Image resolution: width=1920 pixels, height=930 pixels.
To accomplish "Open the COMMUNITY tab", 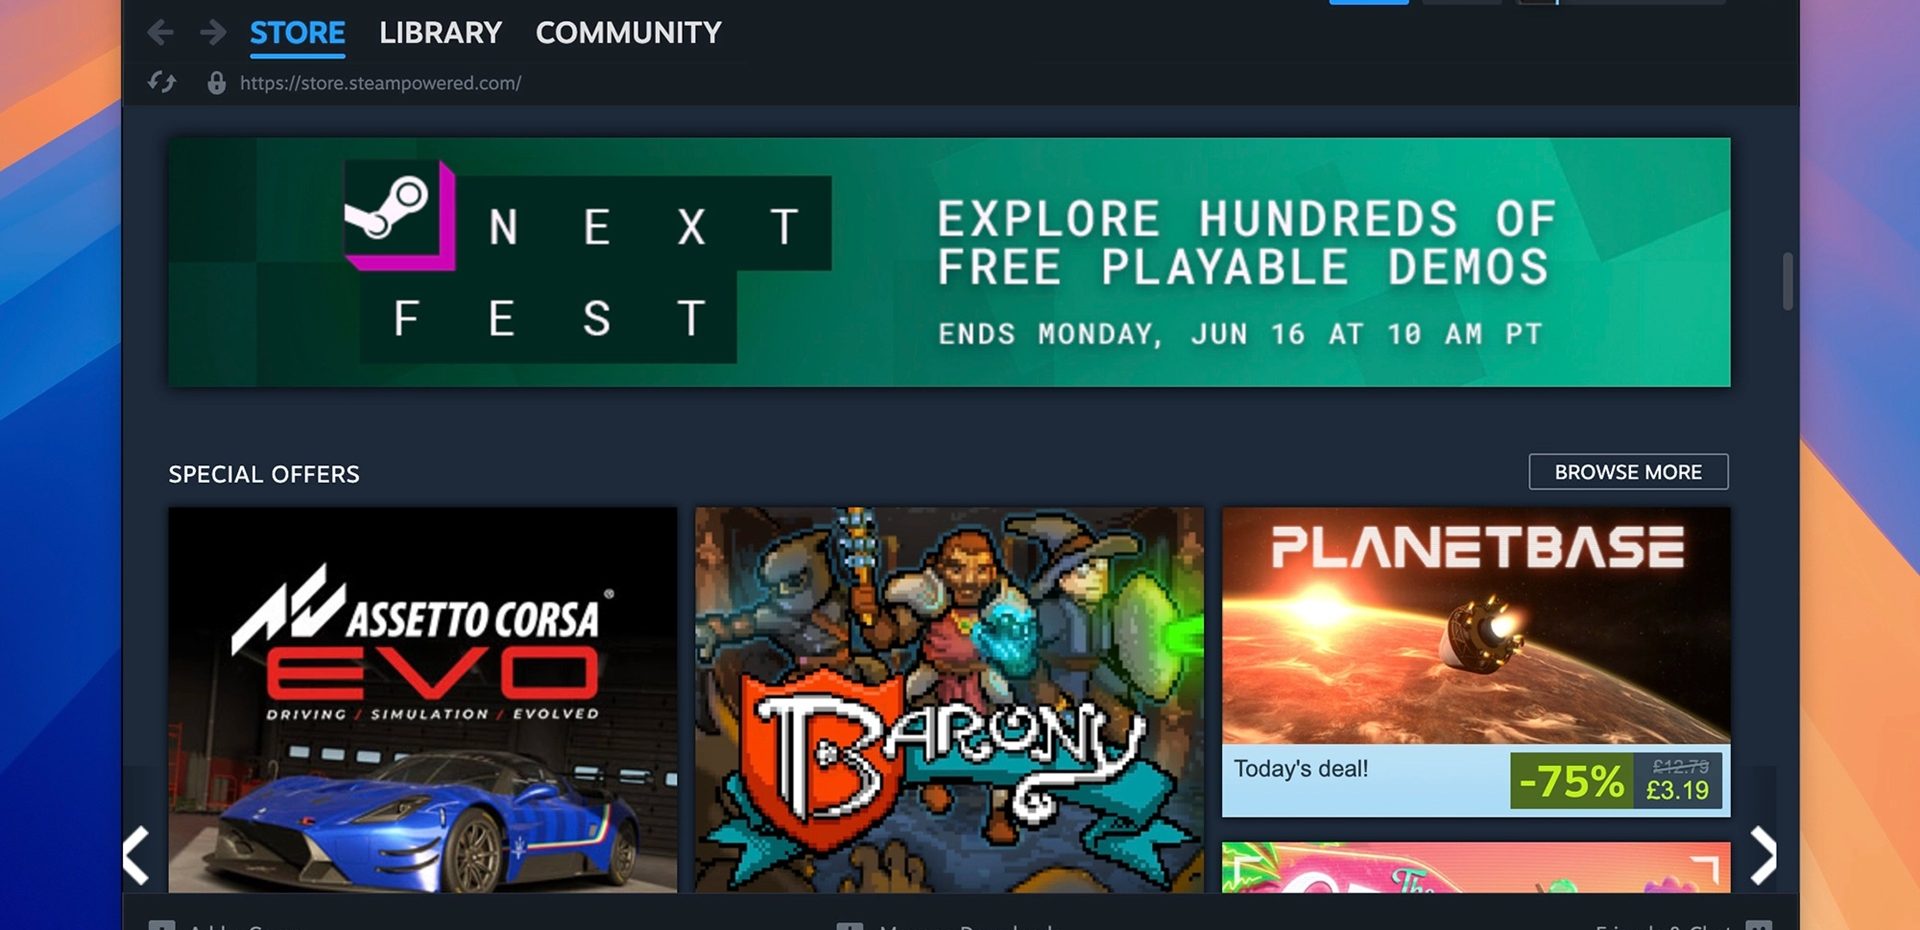I will 628,33.
